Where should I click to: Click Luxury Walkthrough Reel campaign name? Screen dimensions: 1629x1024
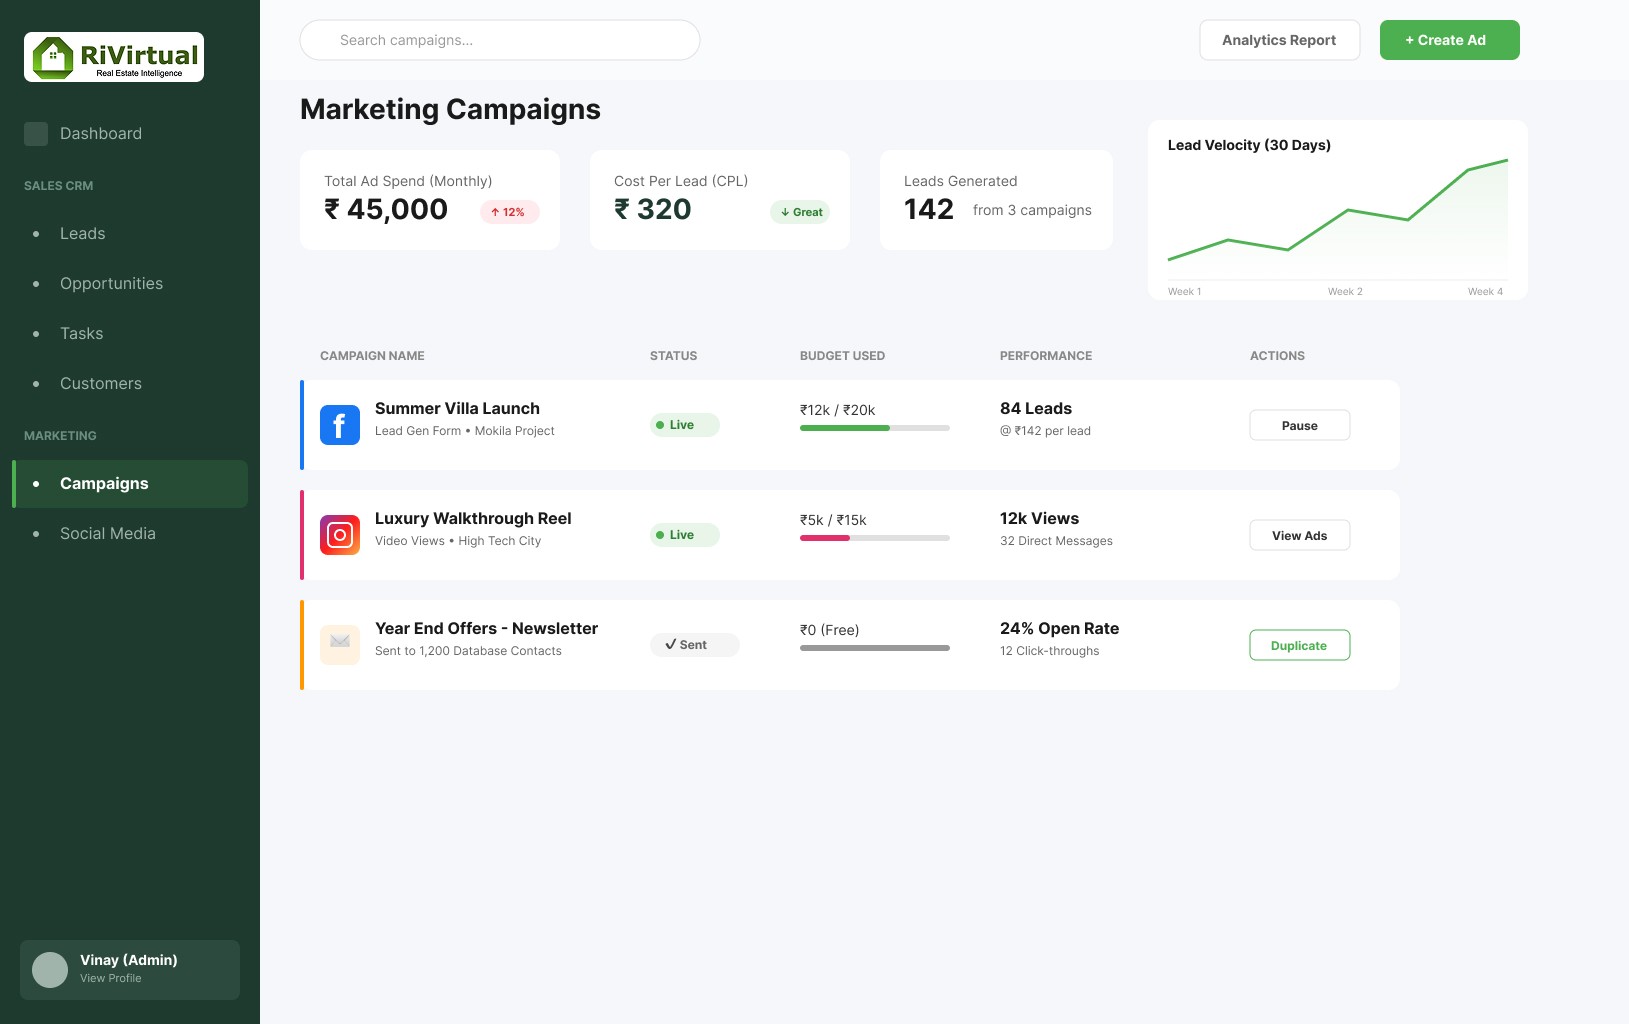[x=473, y=518]
